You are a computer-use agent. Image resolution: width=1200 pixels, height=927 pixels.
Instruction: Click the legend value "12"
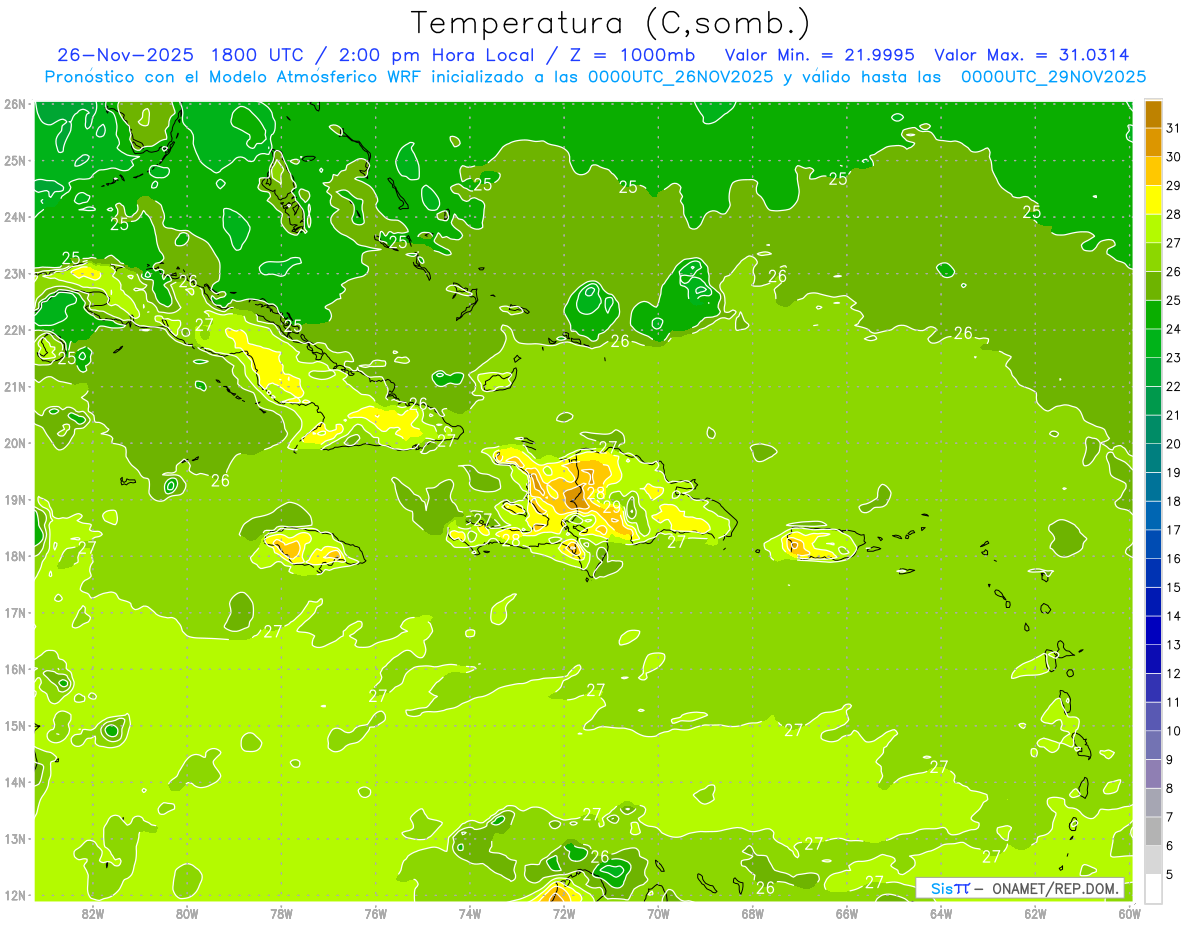coord(1174,673)
